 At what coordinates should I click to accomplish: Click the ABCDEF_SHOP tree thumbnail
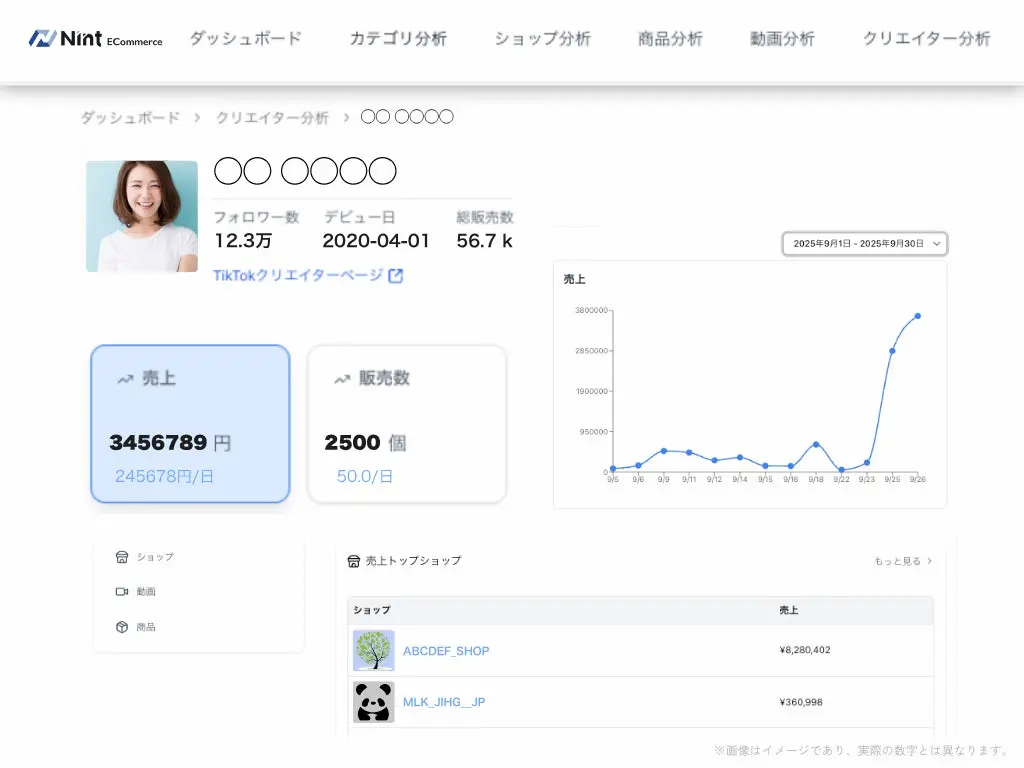[x=374, y=650]
